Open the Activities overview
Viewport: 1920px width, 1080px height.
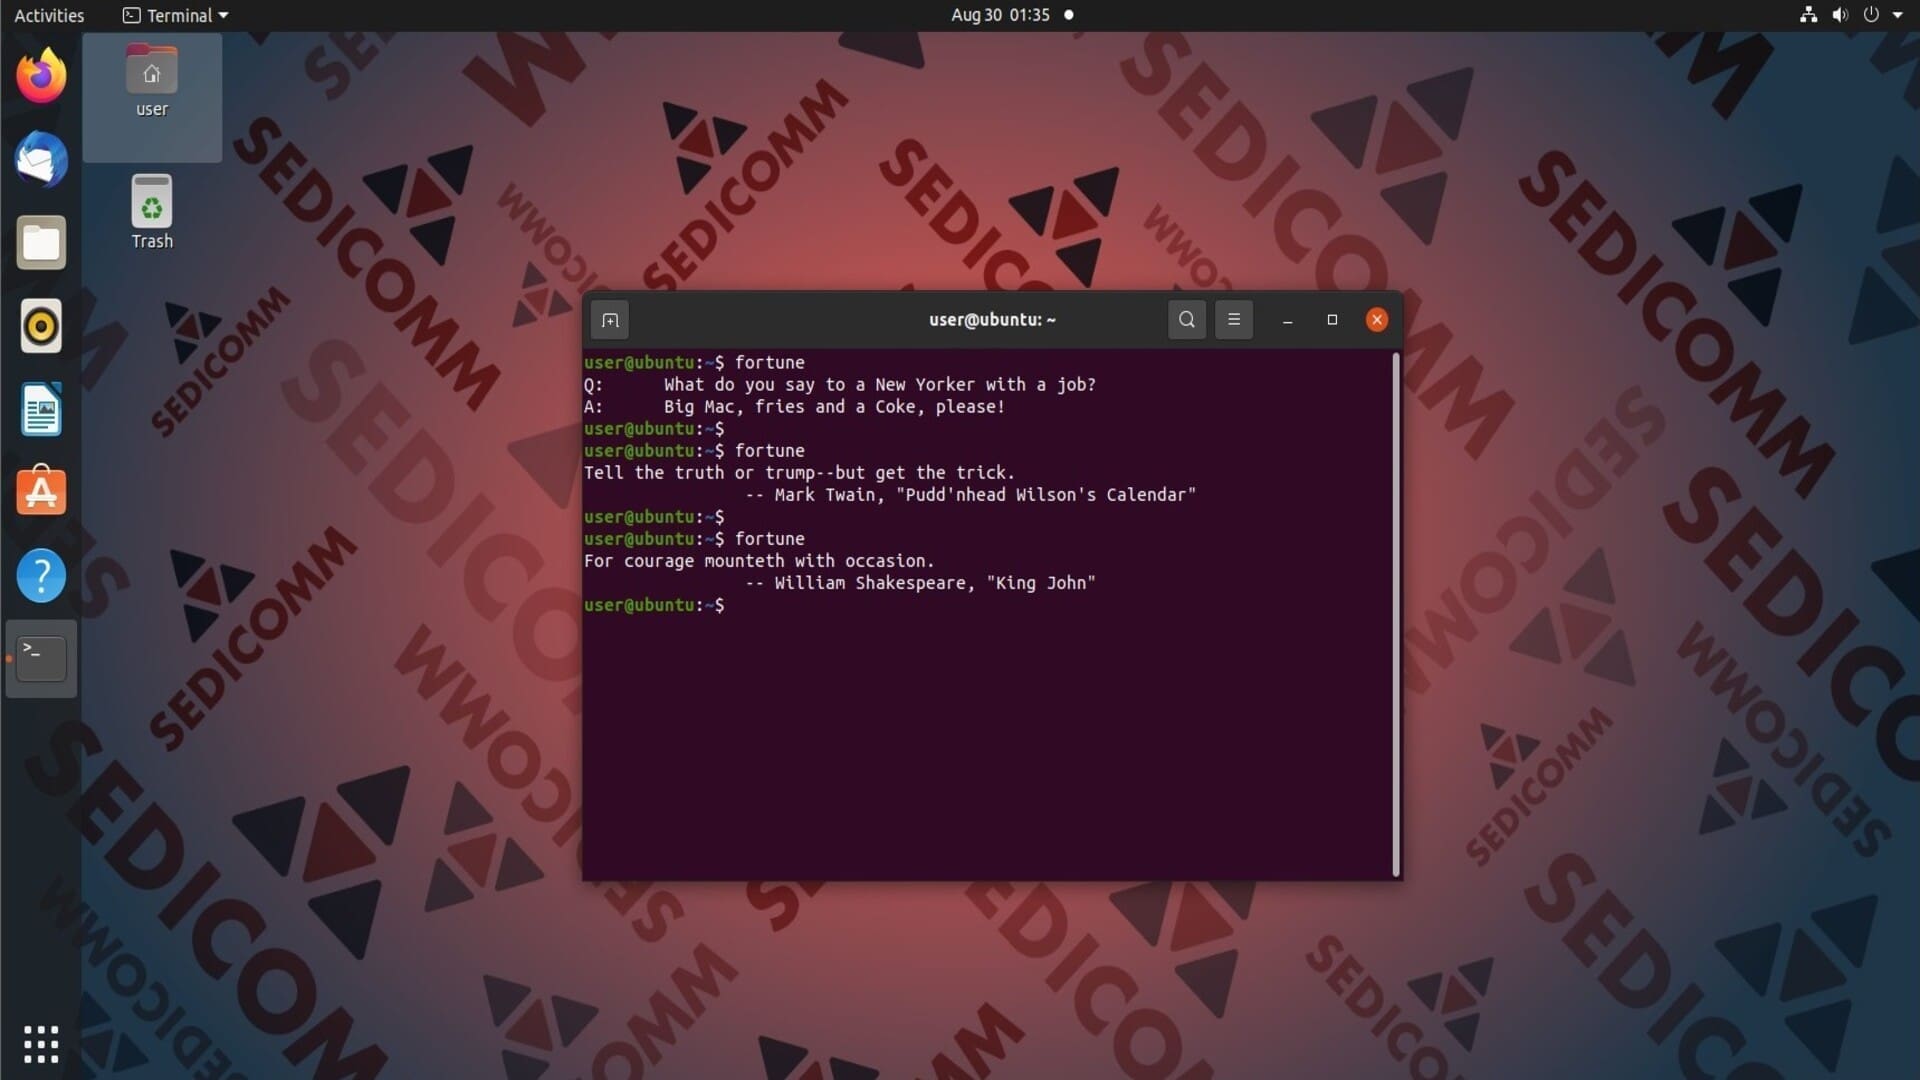(x=49, y=15)
